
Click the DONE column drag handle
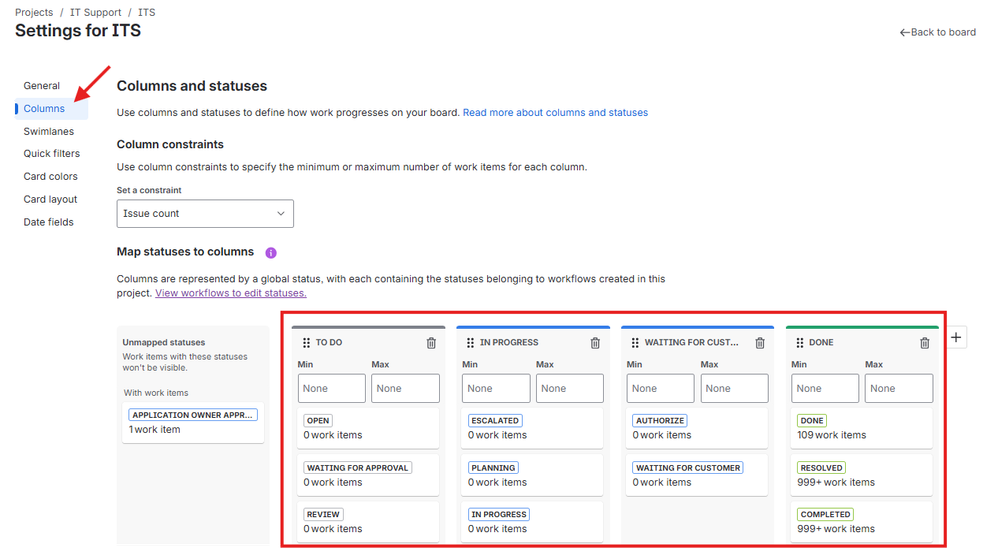coord(798,343)
